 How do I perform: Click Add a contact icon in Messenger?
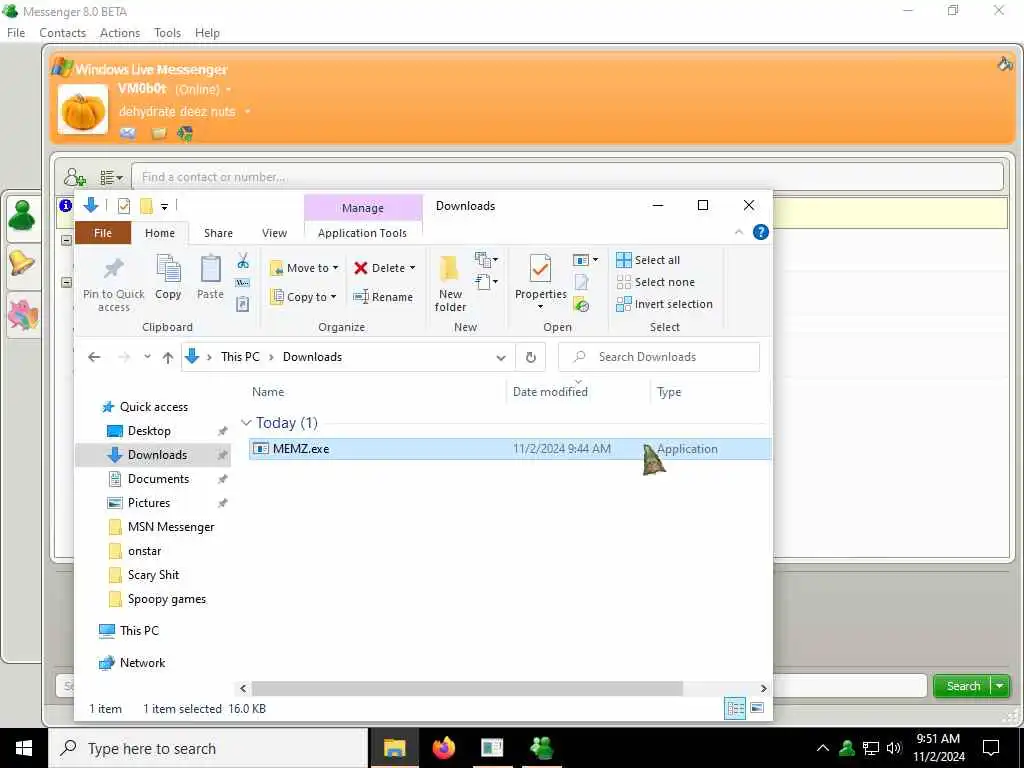point(74,177)
